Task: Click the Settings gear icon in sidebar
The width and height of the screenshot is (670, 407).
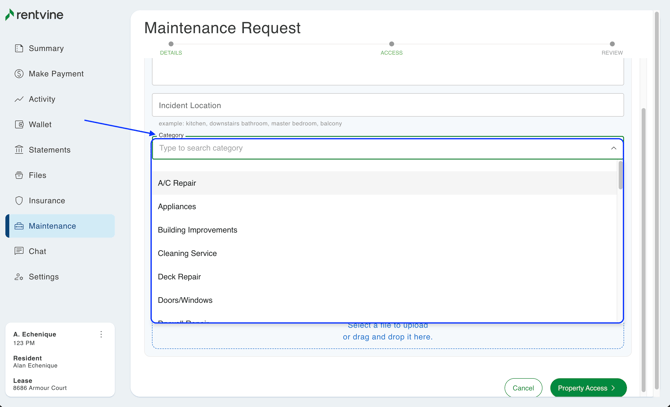Action: [x=19, y=277]
